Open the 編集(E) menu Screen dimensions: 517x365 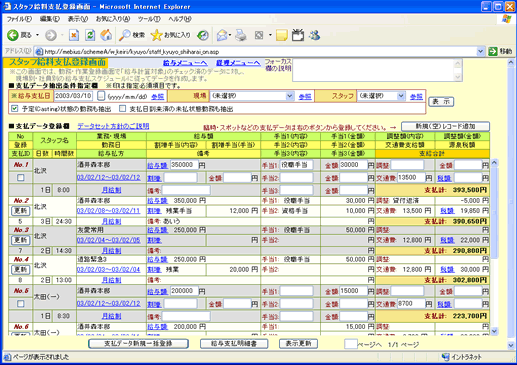point(50,19)
